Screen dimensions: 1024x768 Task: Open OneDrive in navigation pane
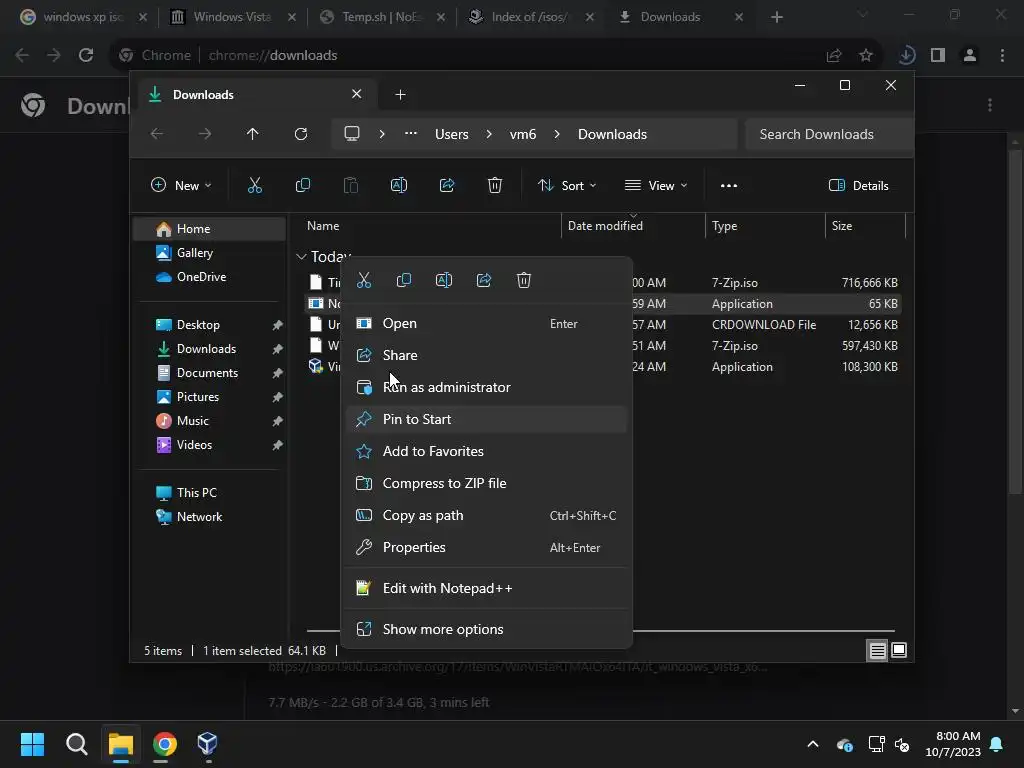tap(210, 277)
